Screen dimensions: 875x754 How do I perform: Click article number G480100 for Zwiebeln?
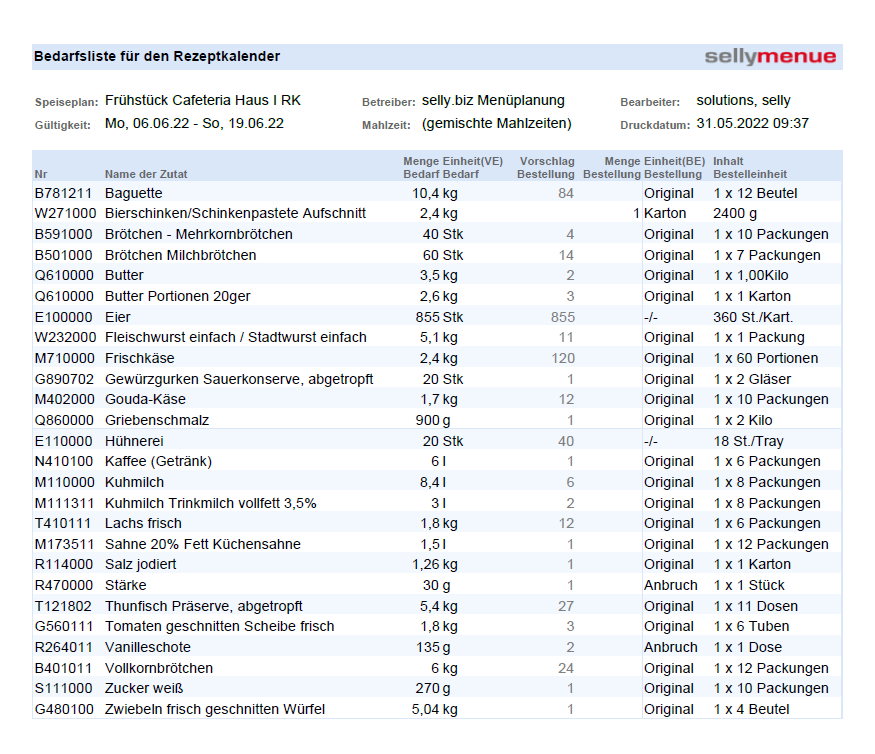point(65,709)
